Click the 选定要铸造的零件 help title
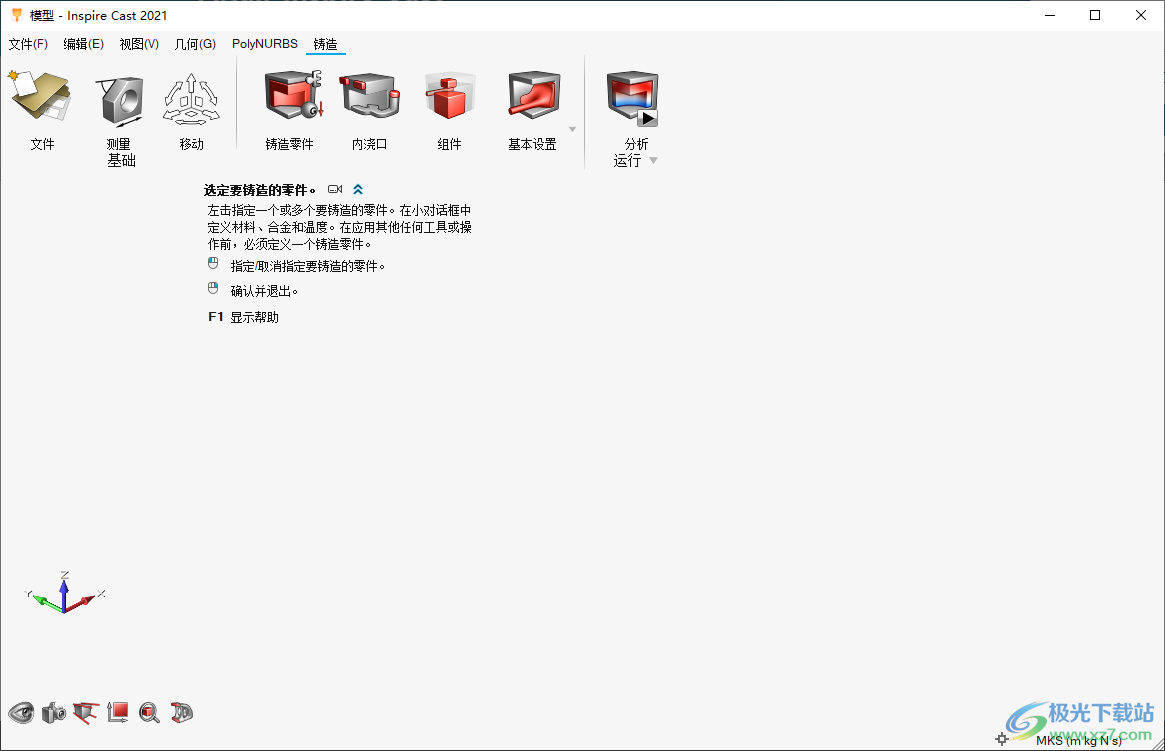Image resolution: width=1165 pixels, height=751 pixels. [259, 190]
